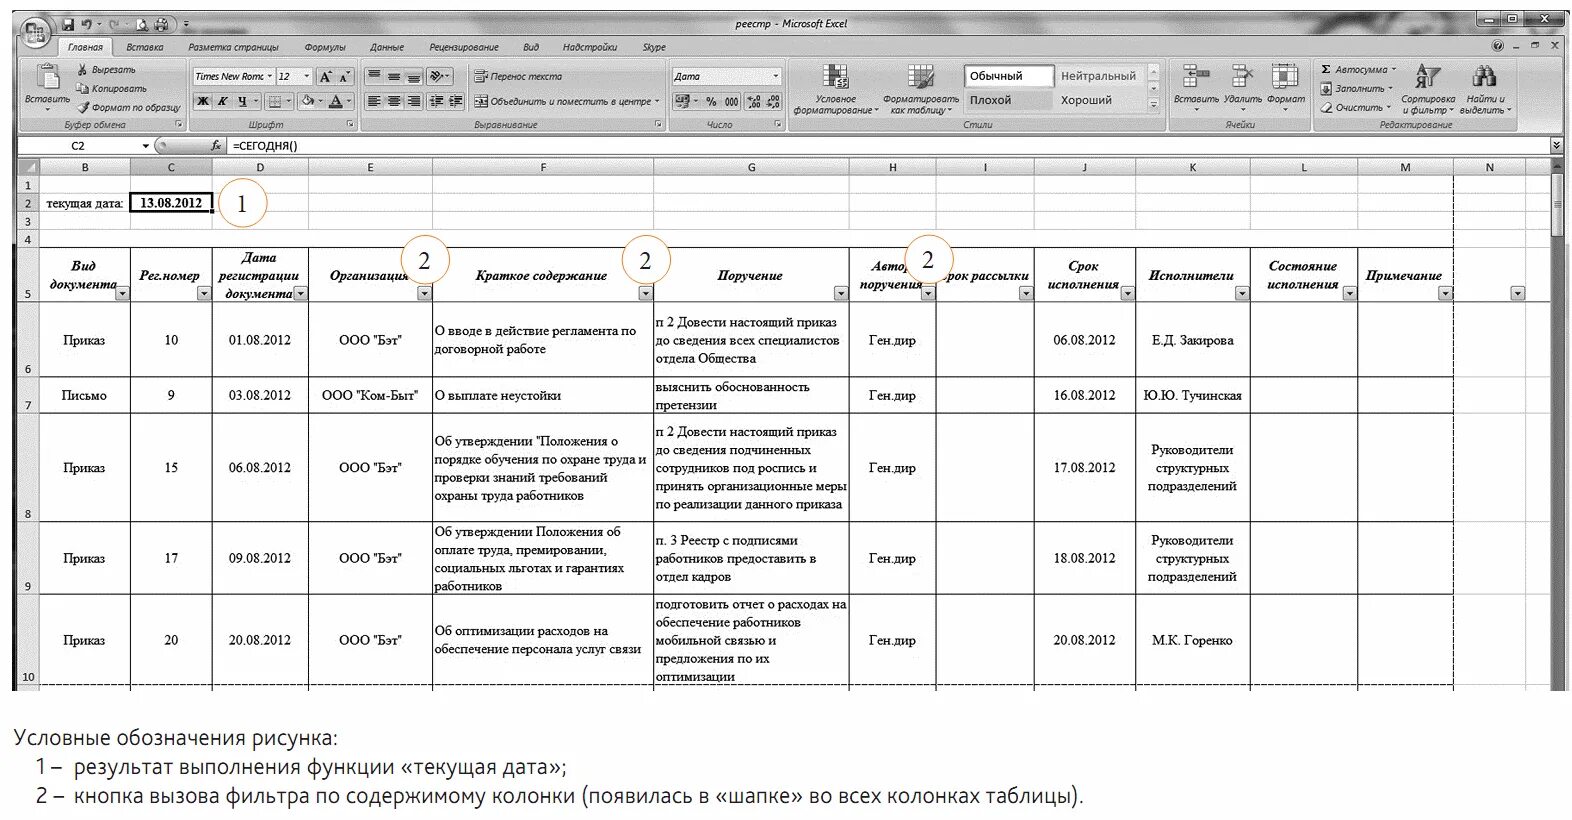Open the text orientation button
The width and height of the screenshot is (1572, 820).
439,76
